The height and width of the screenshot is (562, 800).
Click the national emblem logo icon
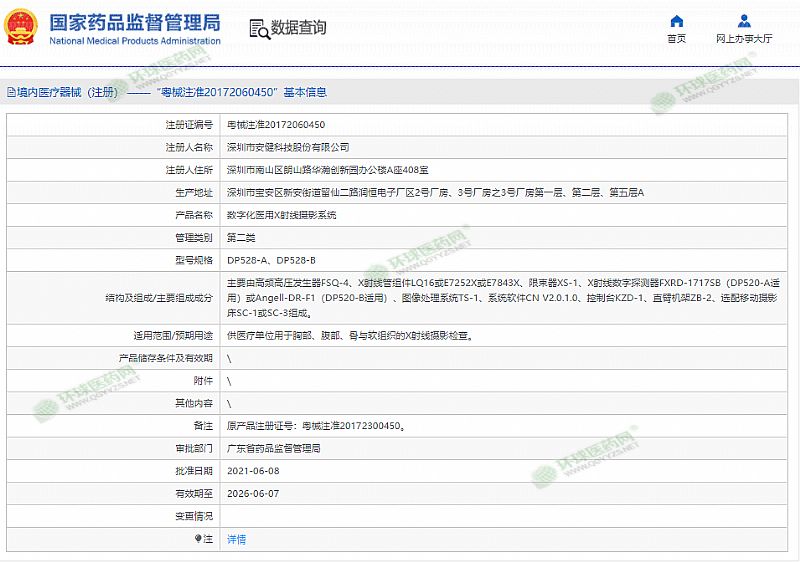24,29
